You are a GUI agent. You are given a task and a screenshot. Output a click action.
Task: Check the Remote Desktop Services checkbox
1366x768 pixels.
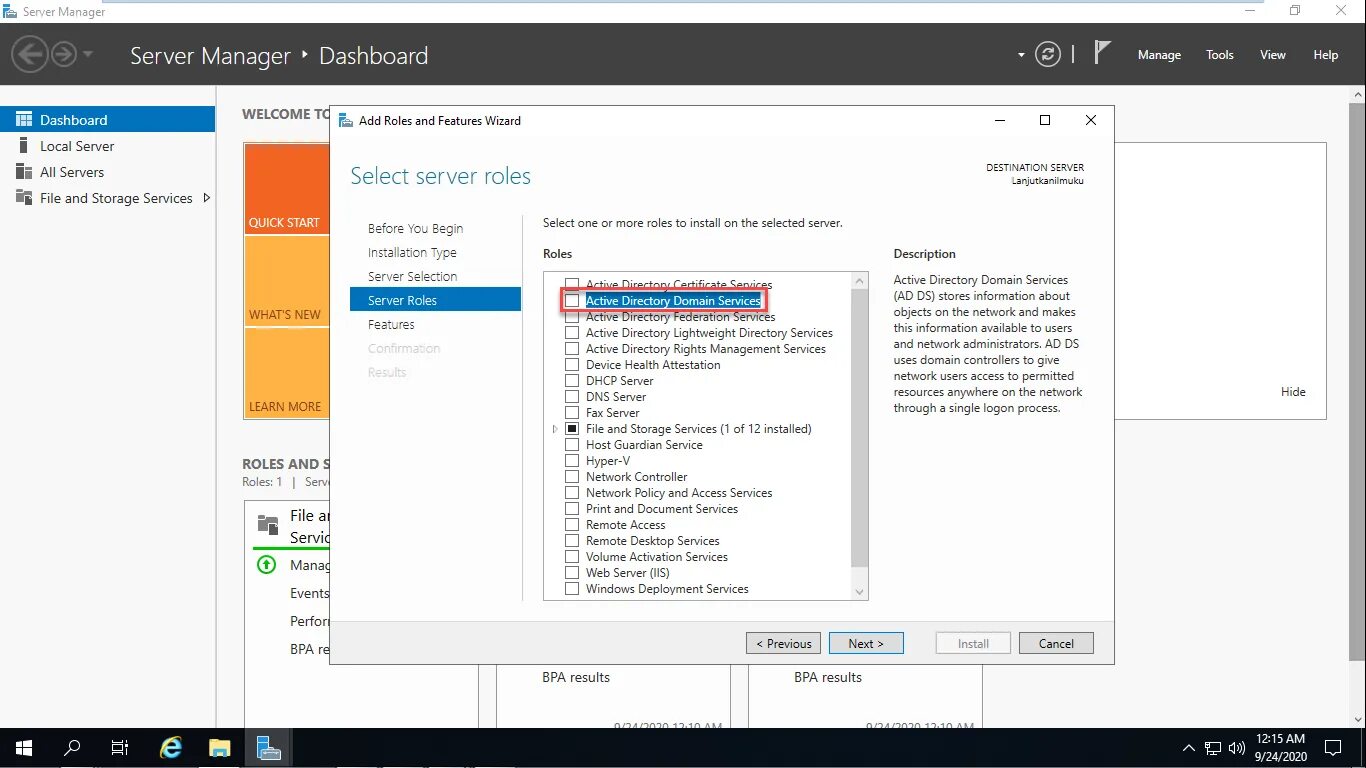pyautogui.click(x=572, y=541)
